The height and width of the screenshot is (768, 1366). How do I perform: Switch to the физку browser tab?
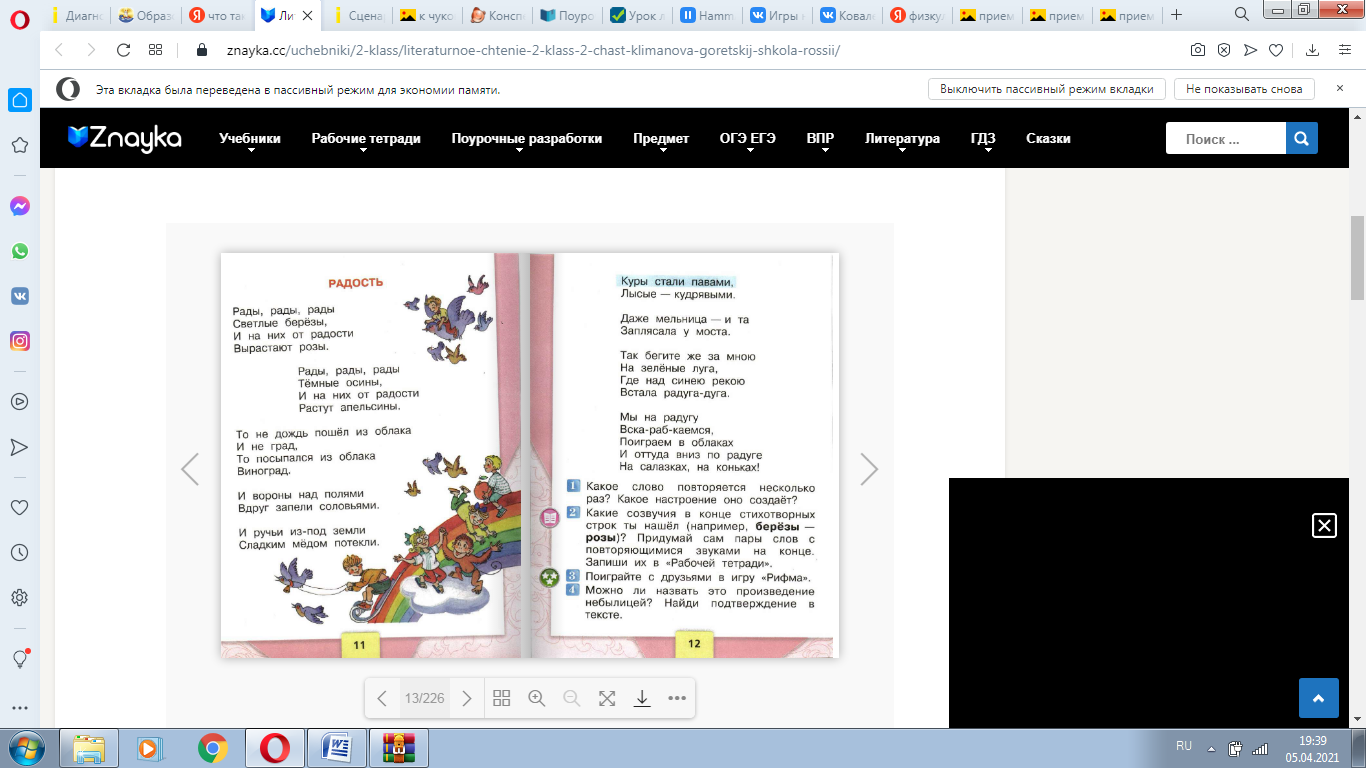click(918, 15)
